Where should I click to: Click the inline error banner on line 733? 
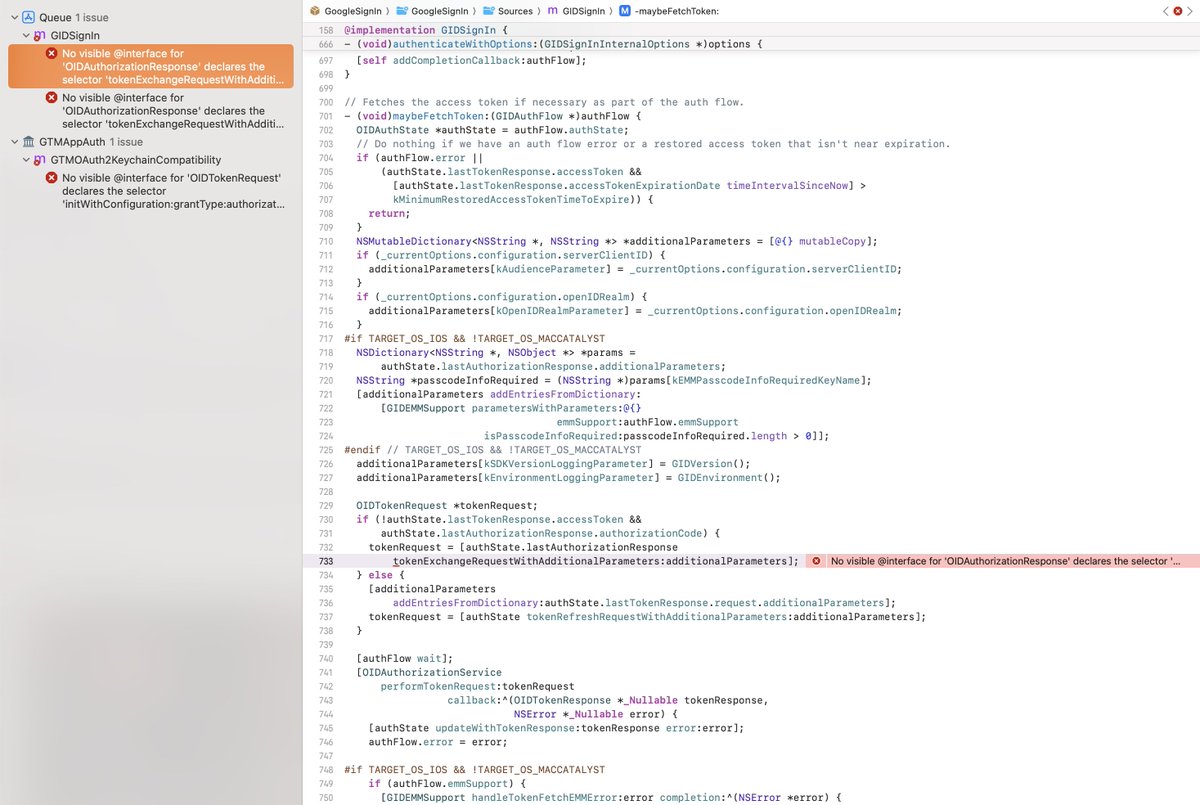(x=1003, y=561)
